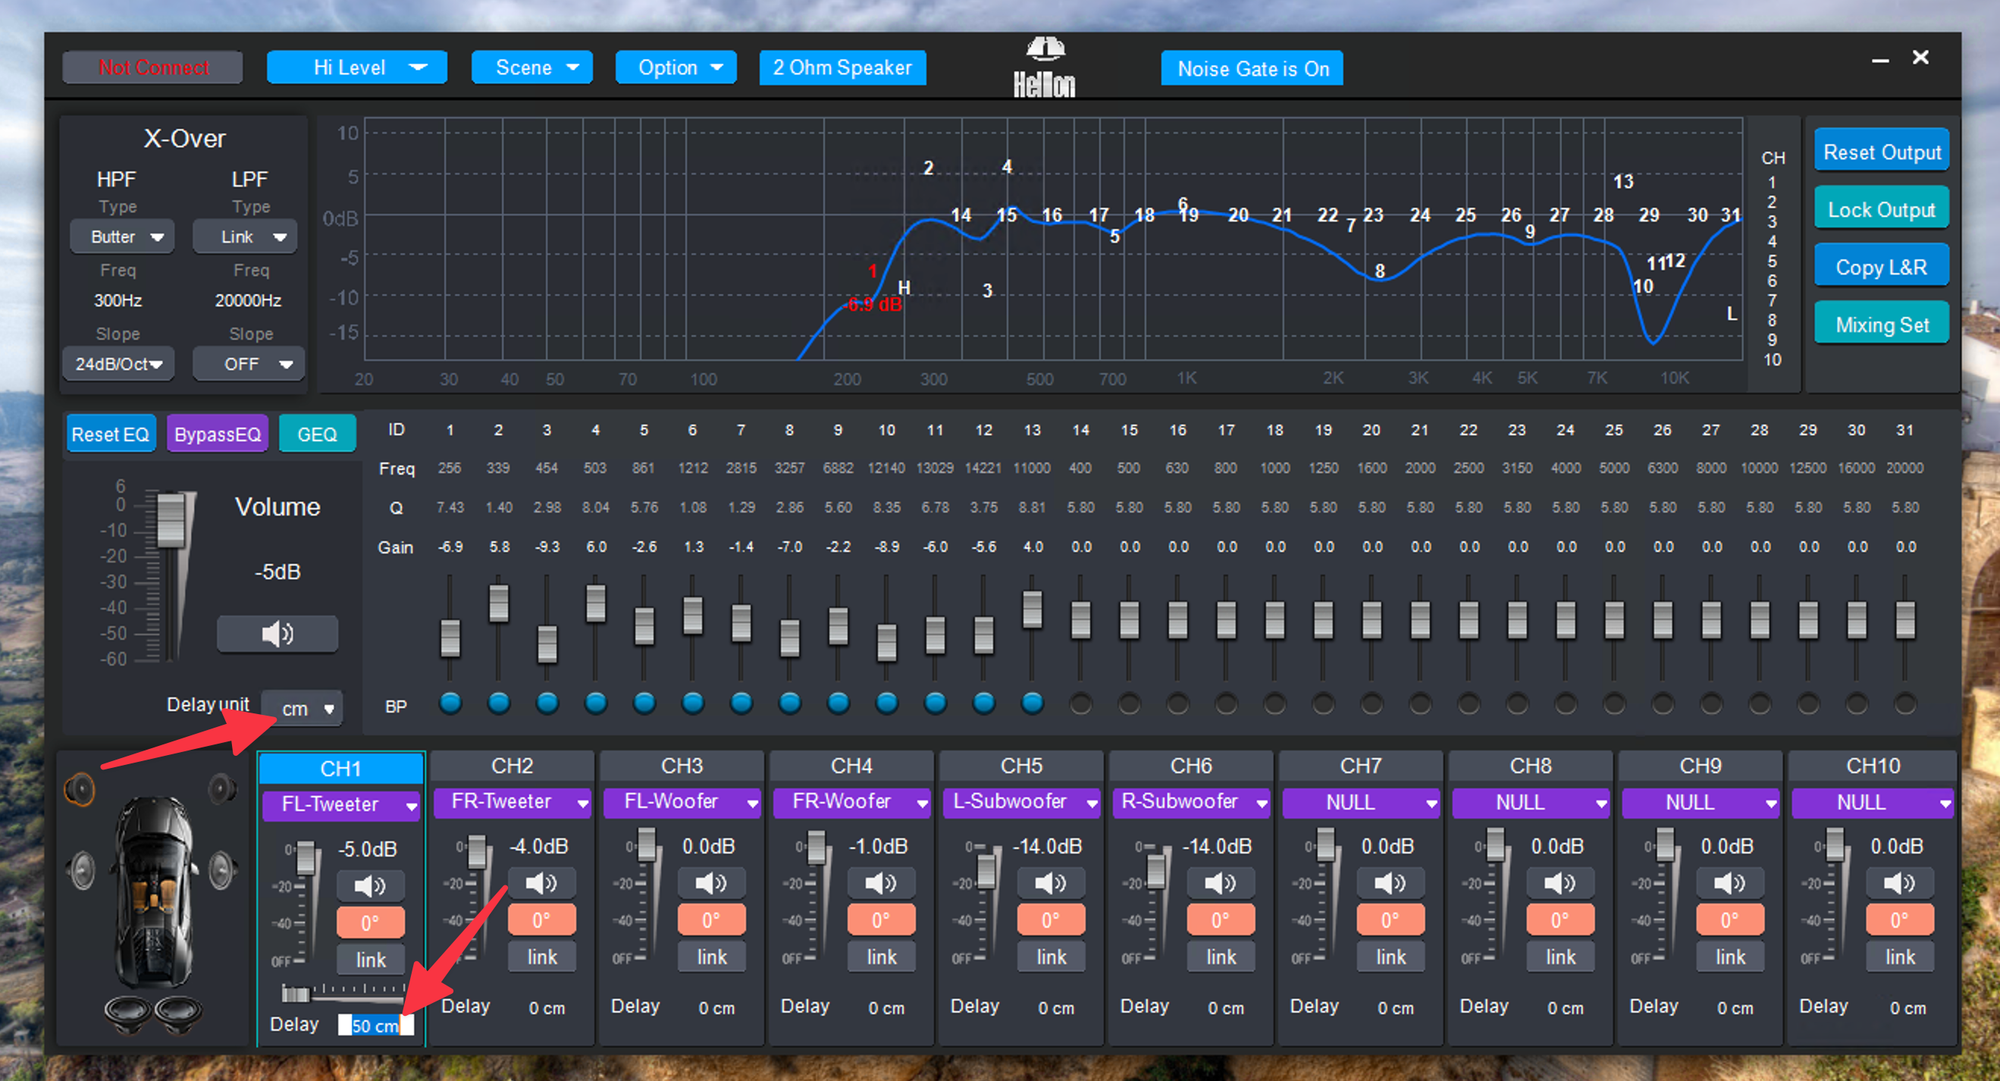Toggle bypass dot for EQ band 1
Image resolution: width=2000 pixels, height=1081 pixels.
(450, 704)
